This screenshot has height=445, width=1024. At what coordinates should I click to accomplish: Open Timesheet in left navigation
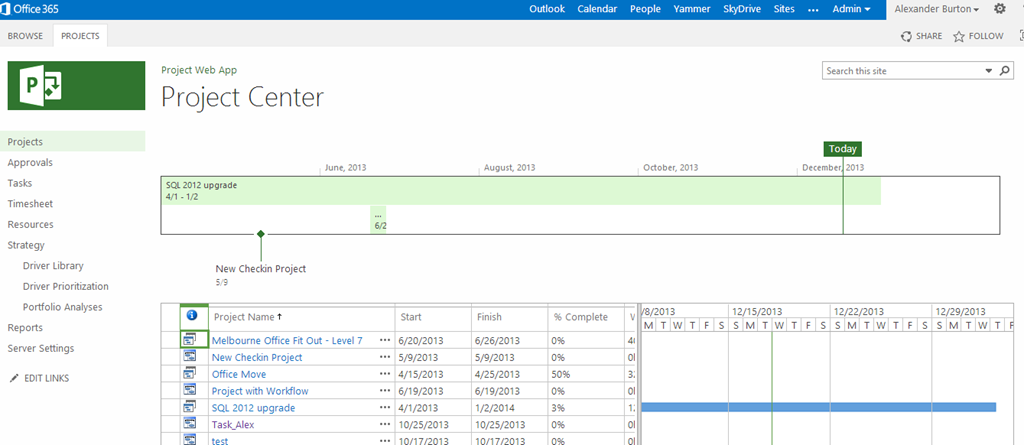coord(30,204)
